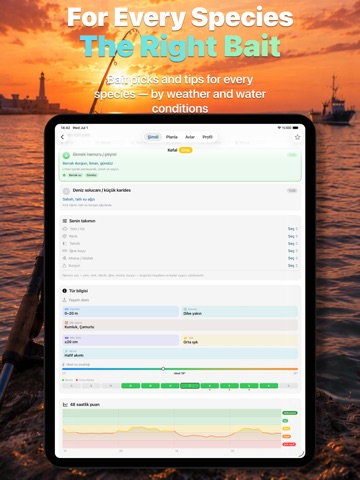This screenshot has height=480, width=360.
Task: Click the score badge on Deniz solucanı card
Action: coord(292,191)
